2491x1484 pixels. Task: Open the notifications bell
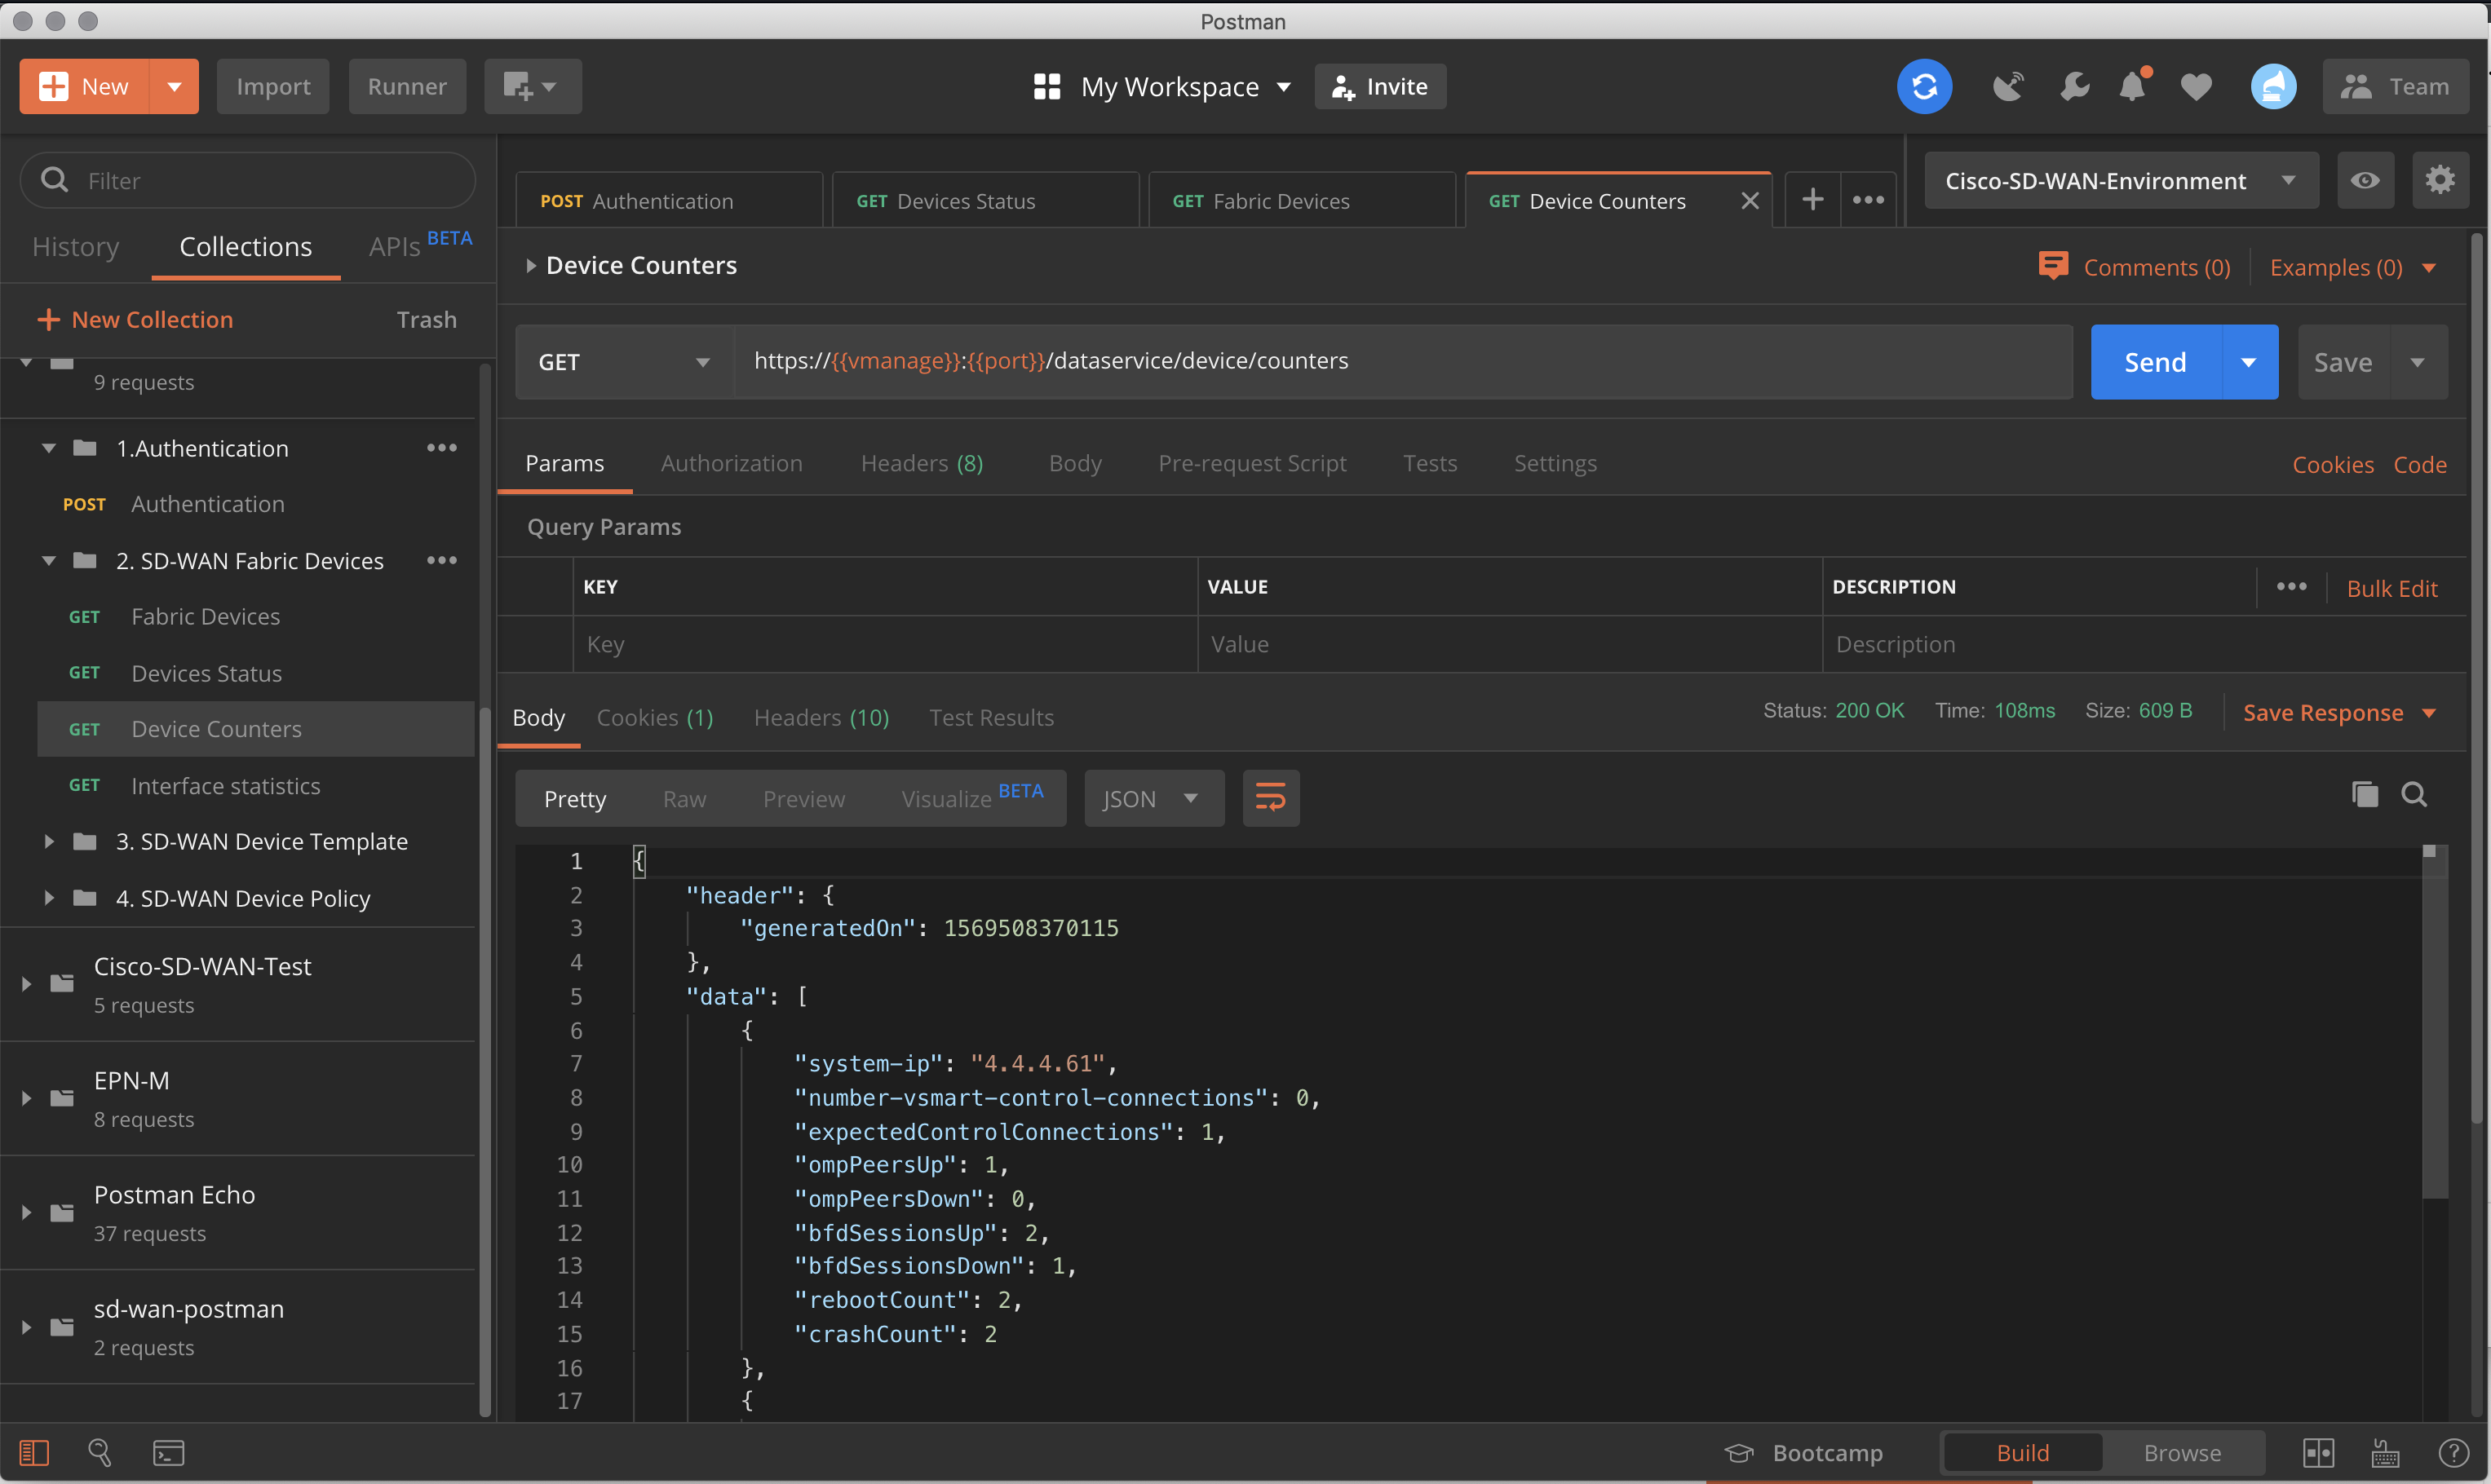click(x=2132, y=87)
